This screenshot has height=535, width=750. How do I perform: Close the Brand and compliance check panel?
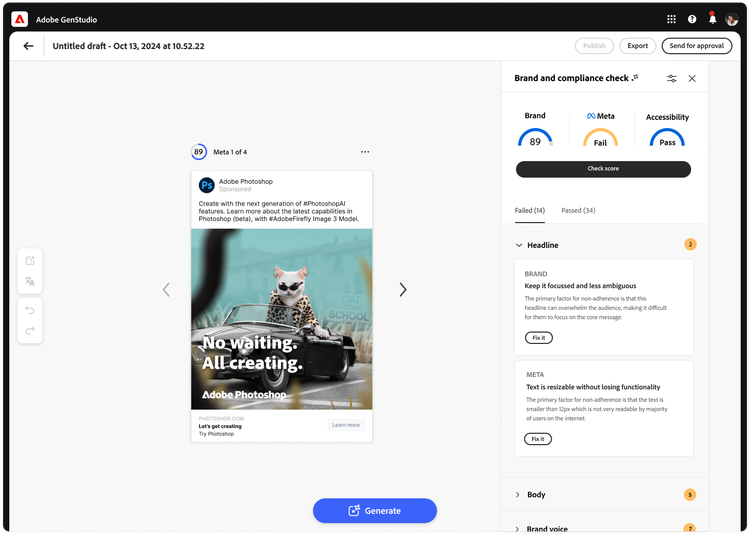tap(692, 78)
